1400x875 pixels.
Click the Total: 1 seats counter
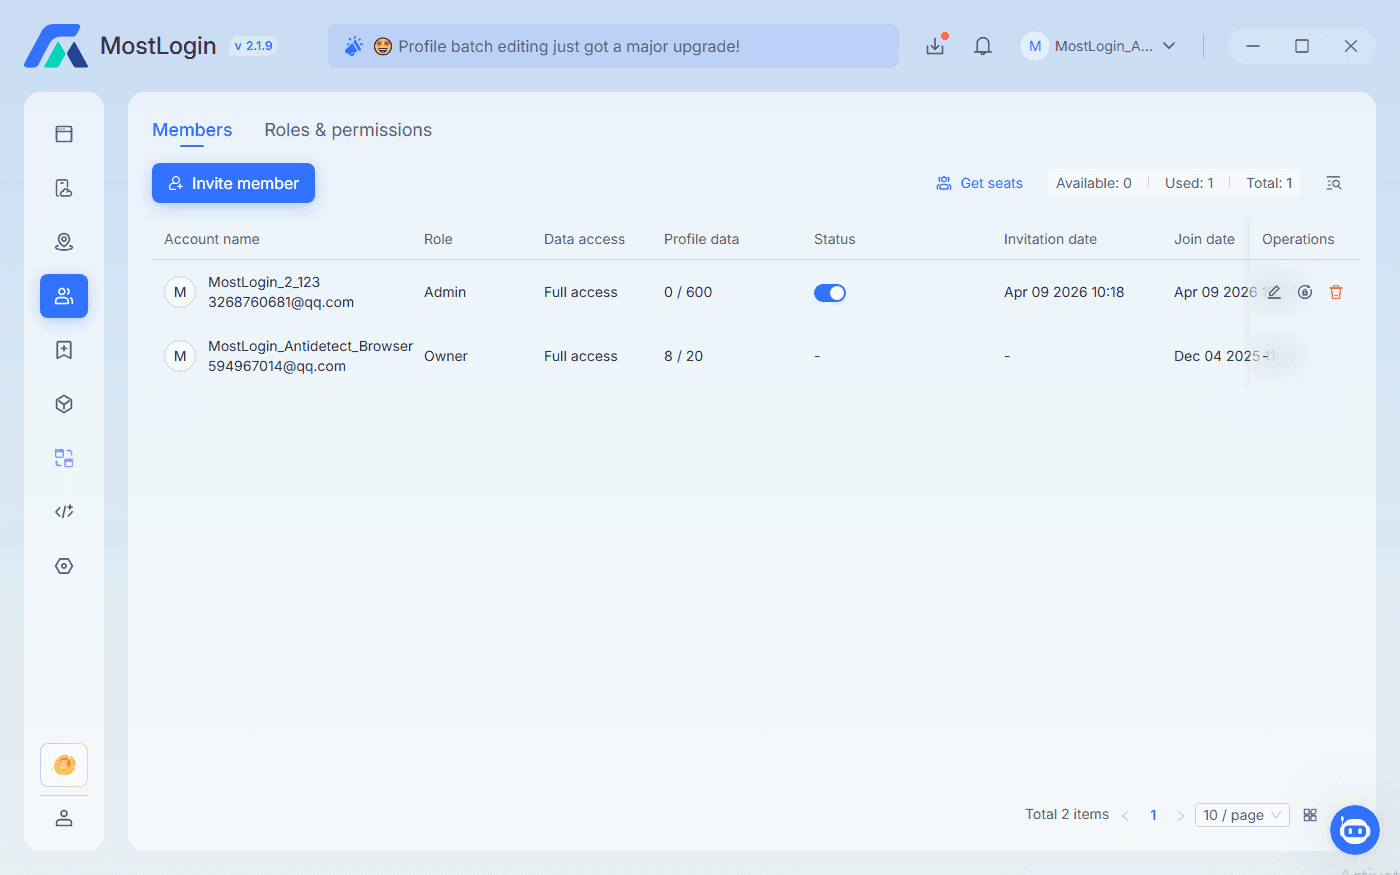pos(1269,183)
